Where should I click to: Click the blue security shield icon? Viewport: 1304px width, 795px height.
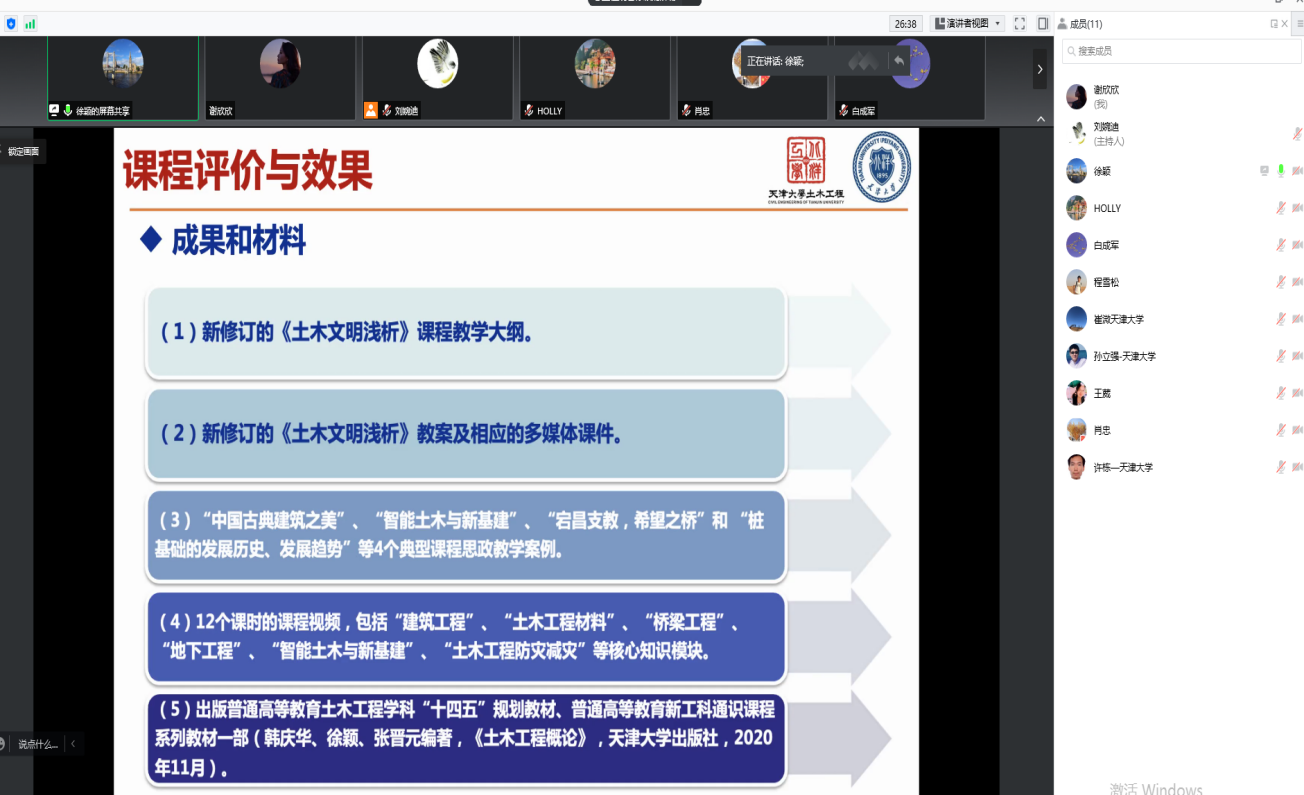click(11, 23)
